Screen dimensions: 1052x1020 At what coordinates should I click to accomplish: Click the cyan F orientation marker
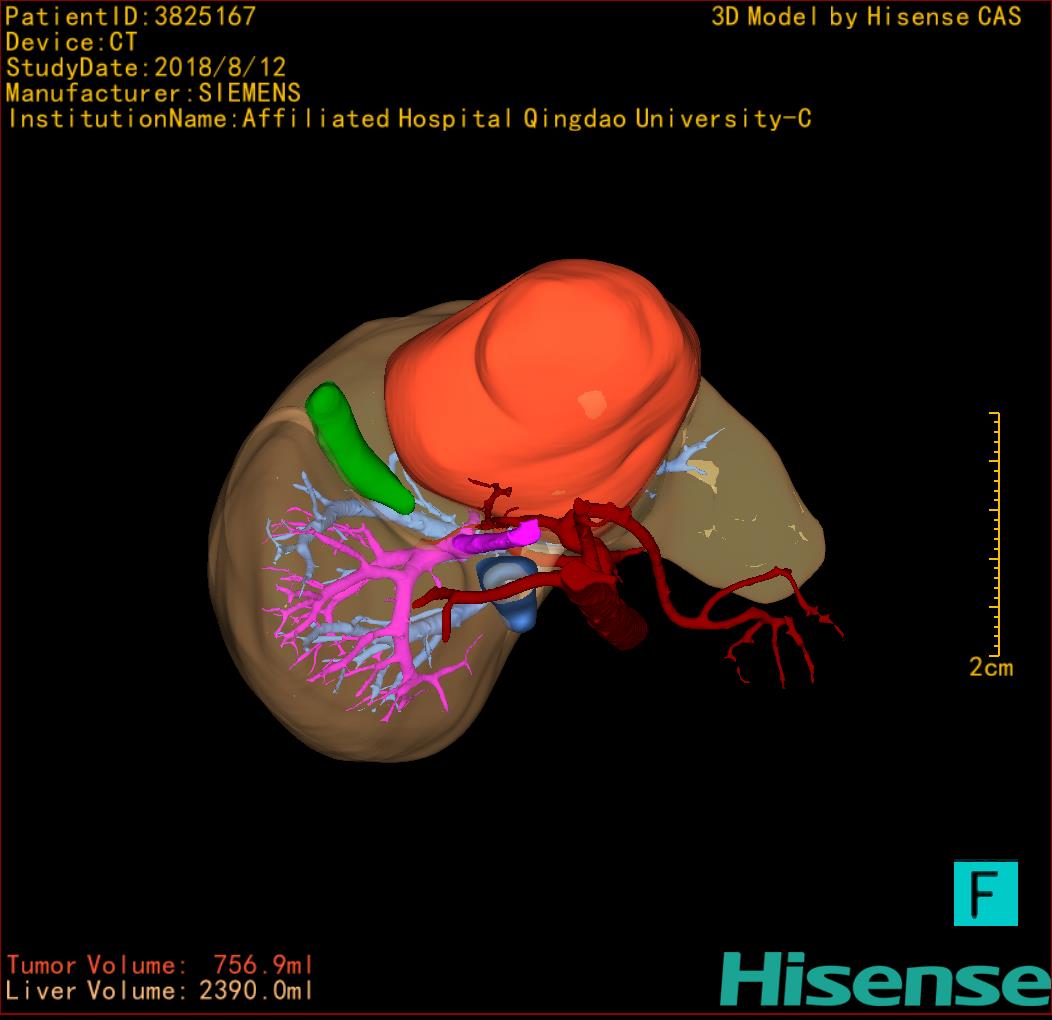pos(985,893)
